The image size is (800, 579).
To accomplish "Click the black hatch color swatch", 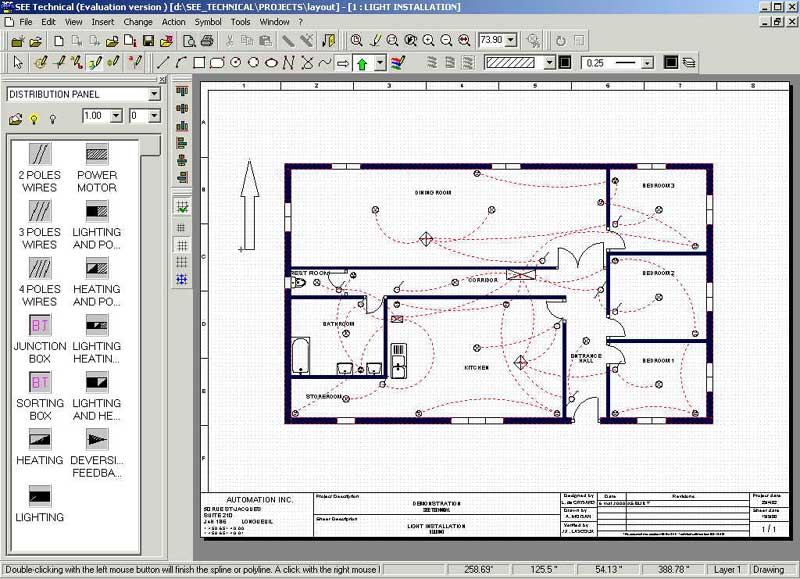I will click(x=565, y=63).
